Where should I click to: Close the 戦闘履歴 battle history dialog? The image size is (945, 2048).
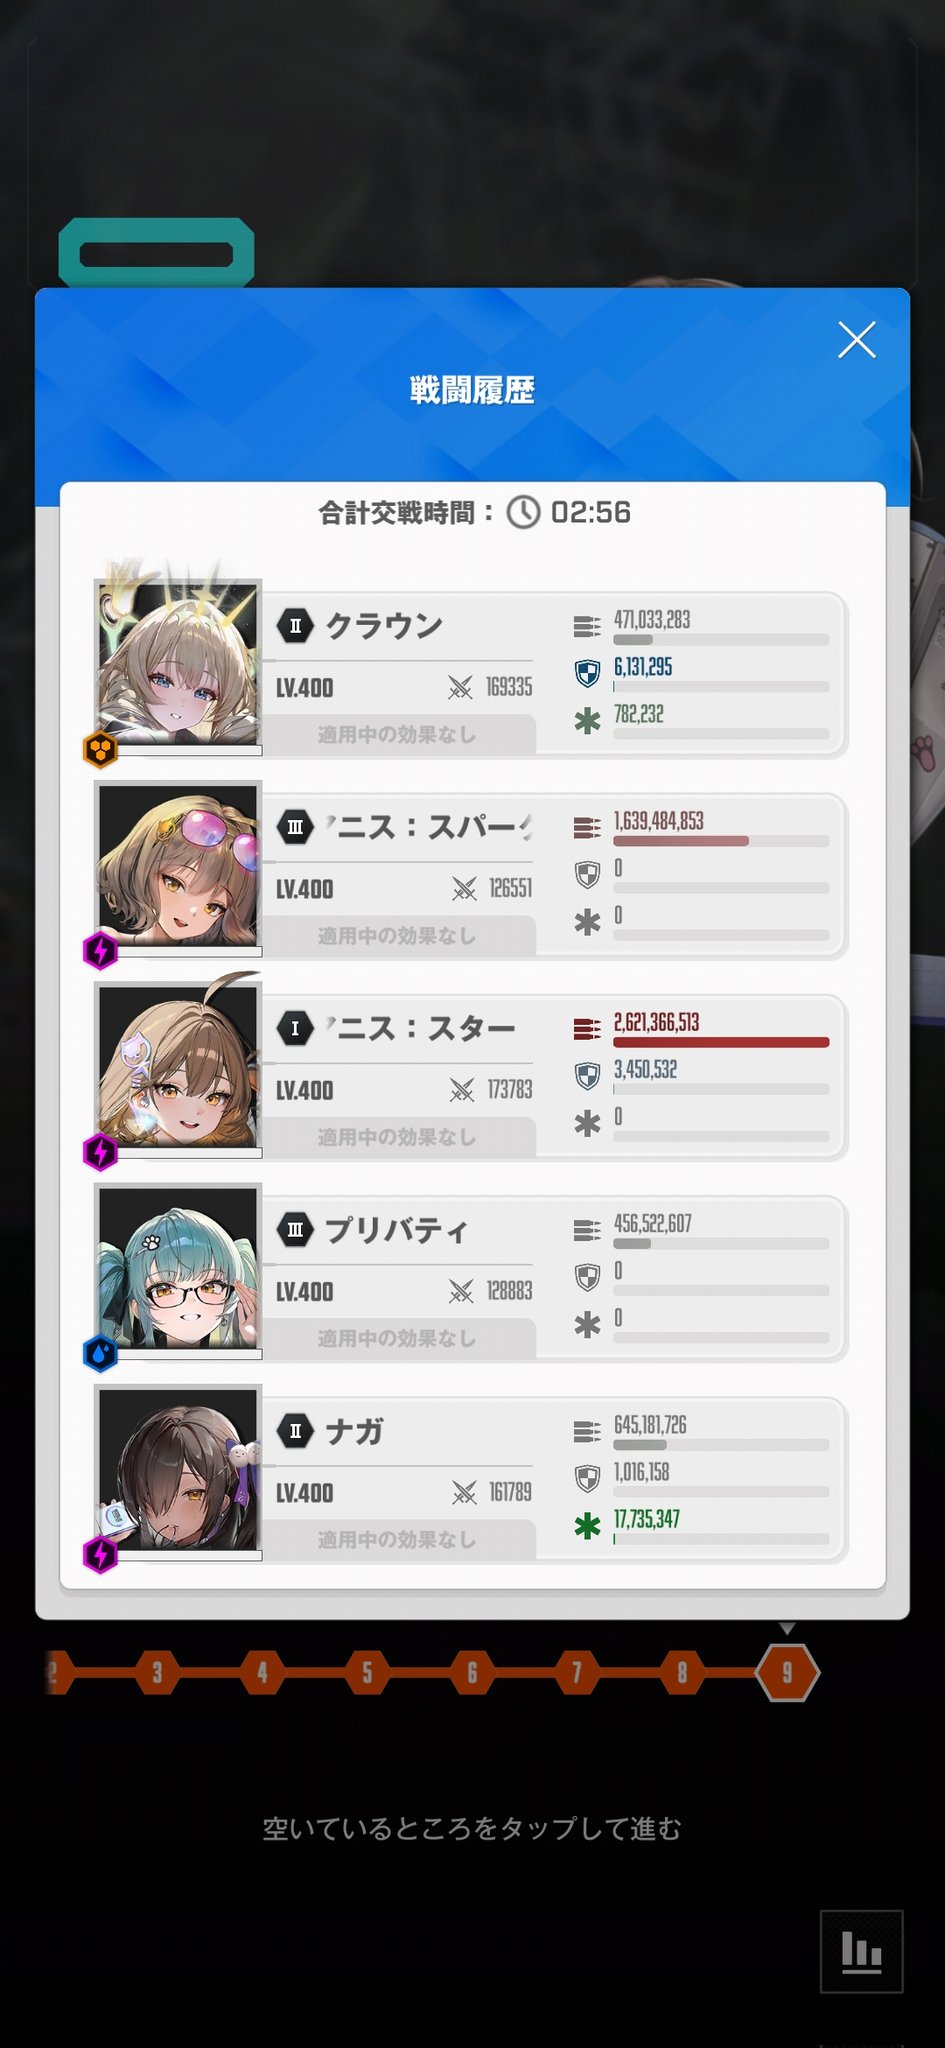point(856,340)
